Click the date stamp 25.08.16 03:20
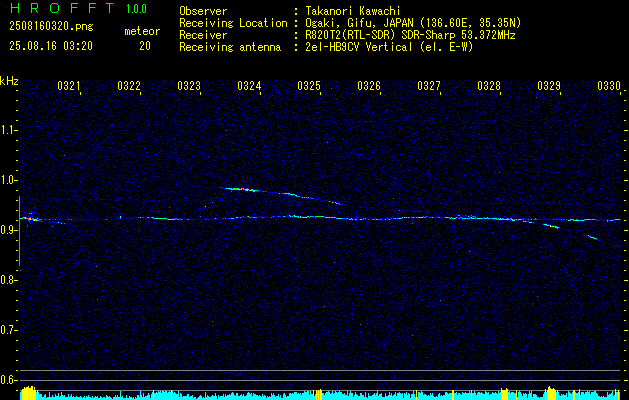Viewport: 629px width, 400px height. point(51,46)
